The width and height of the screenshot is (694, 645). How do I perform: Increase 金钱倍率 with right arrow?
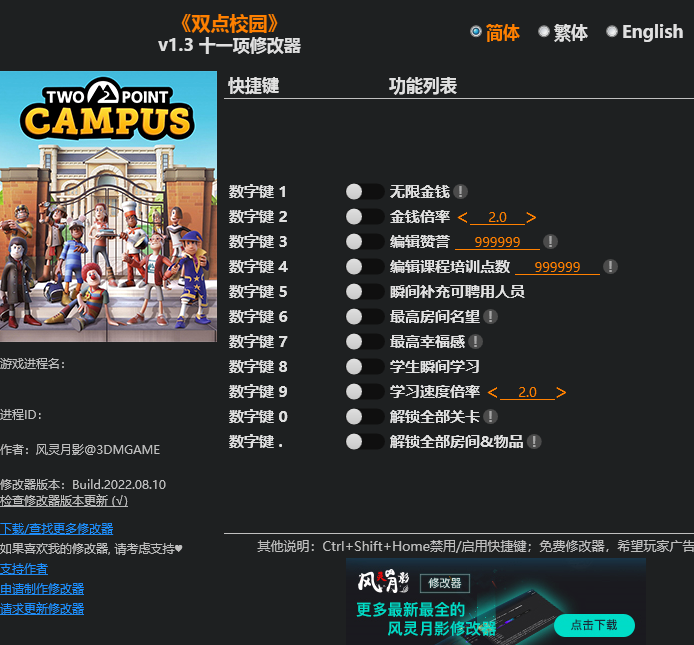click(x=531, y=217)
